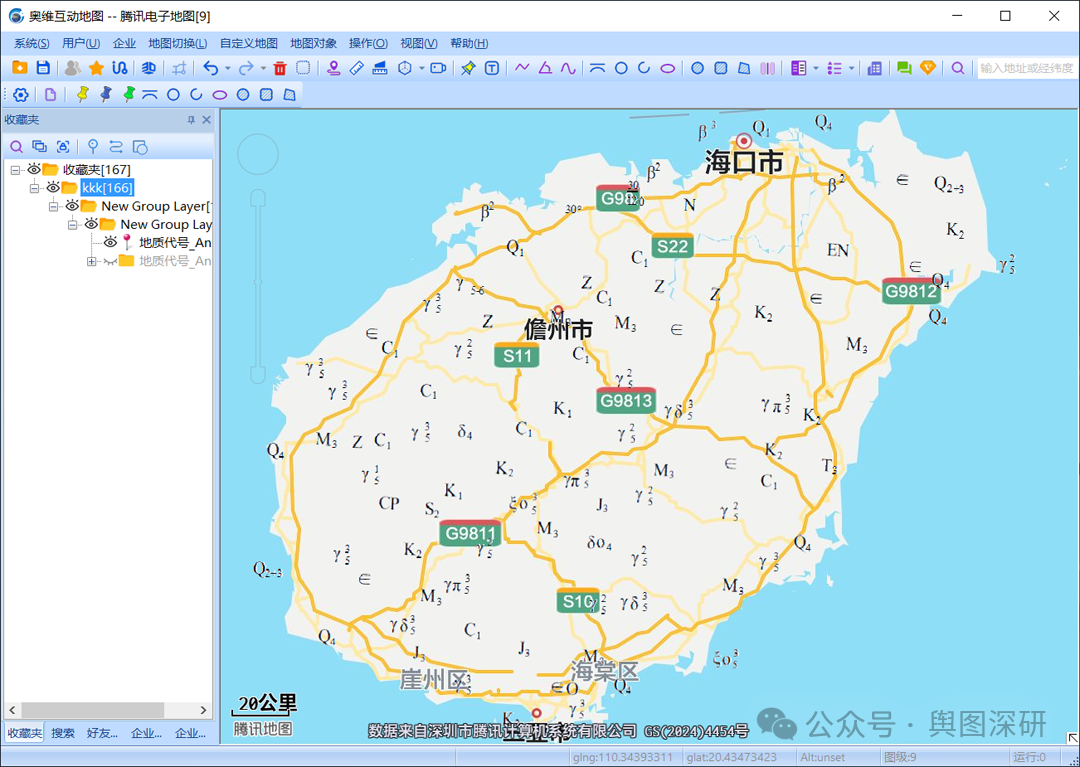1080x767 pixels.
Task: Click the green chat messages icon
Action: (904, 68)
